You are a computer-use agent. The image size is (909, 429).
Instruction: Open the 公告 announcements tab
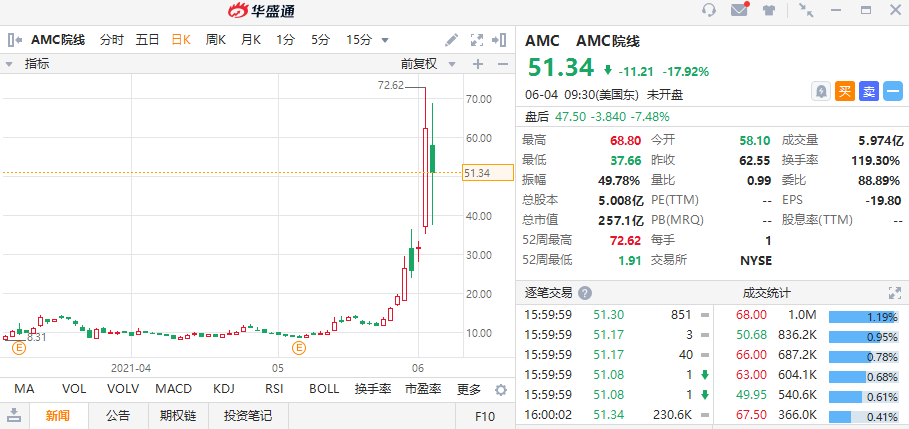[x=118, y=416]
